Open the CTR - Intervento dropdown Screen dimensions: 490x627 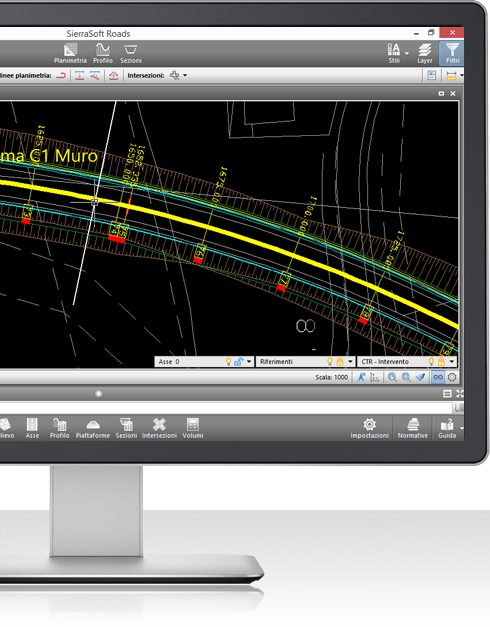(452, 361)
